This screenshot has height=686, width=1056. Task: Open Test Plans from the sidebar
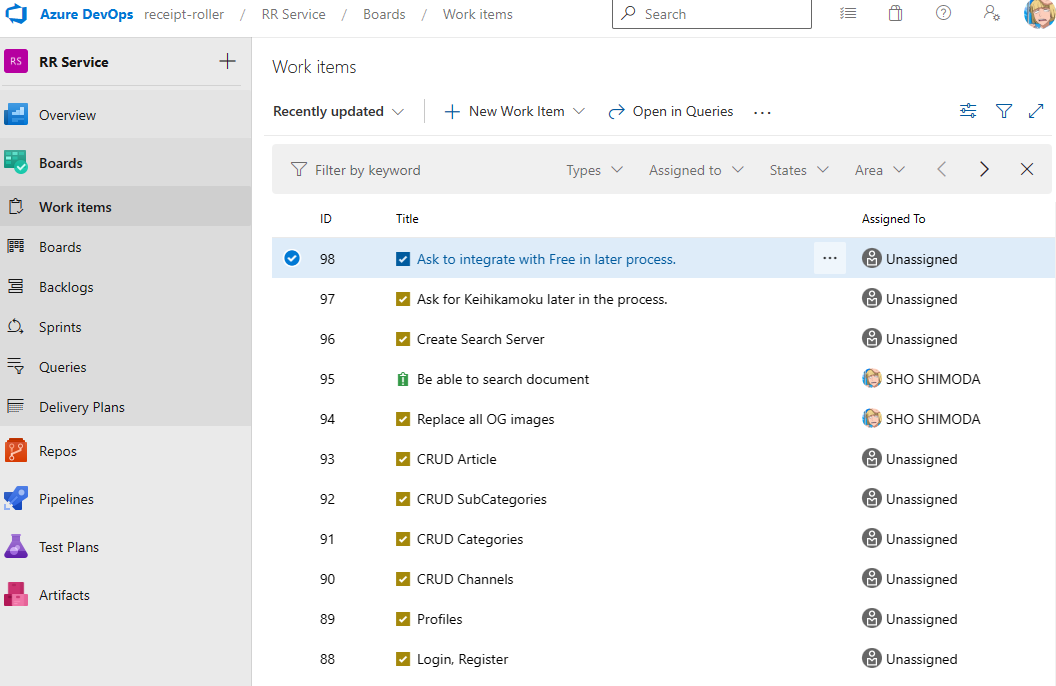[x=17, y=546]
